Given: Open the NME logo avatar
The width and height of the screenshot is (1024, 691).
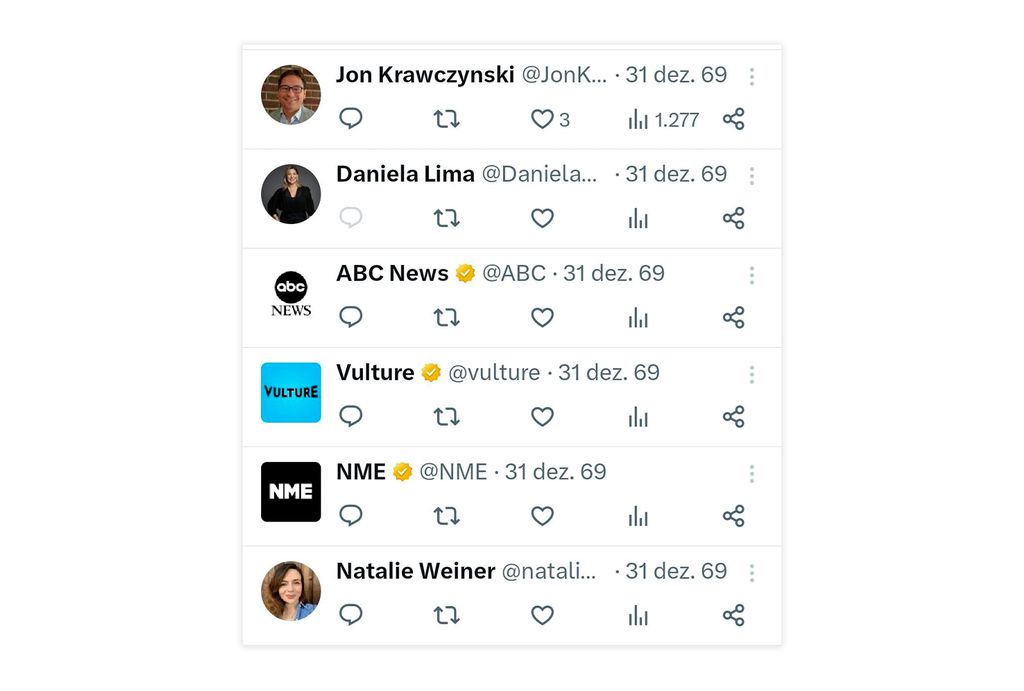Looking at the screenshot, I should (290, 491).
